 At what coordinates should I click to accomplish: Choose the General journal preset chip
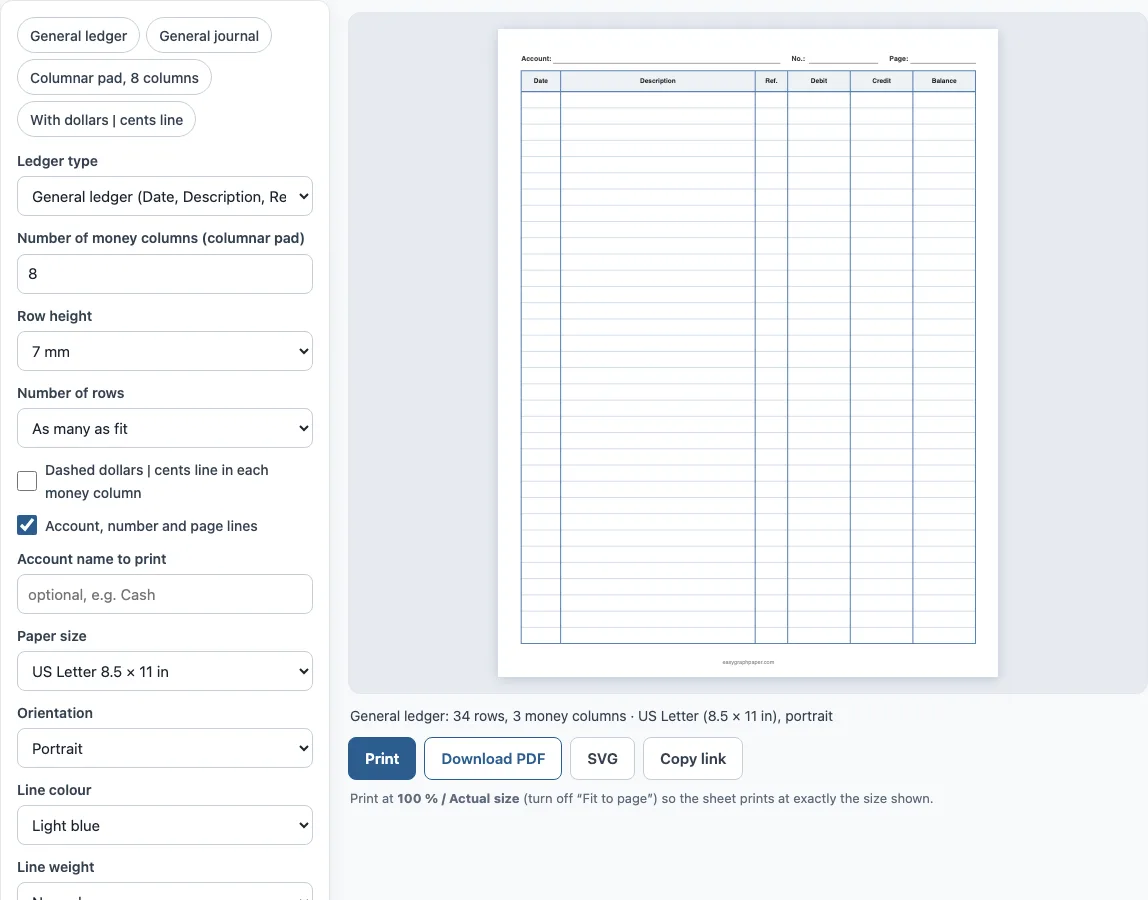[209, 36]
